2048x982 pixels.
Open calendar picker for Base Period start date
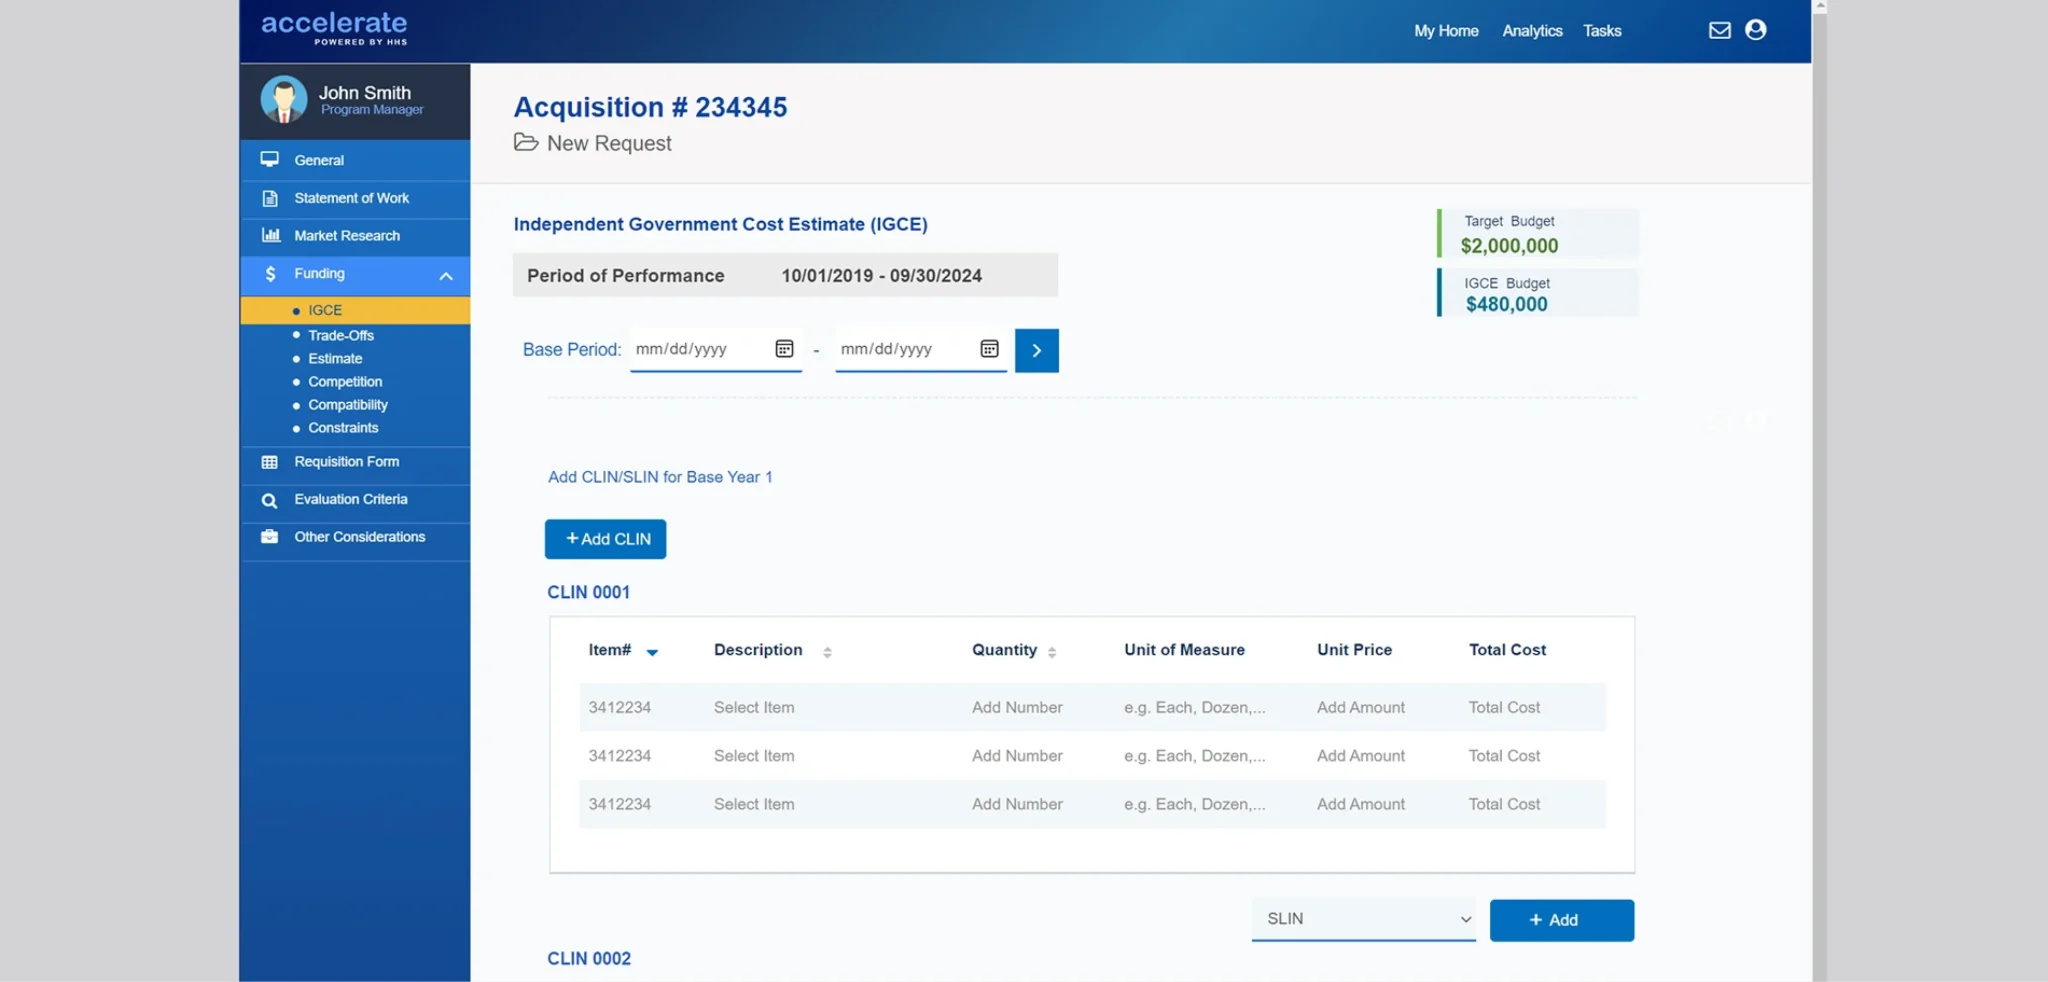tap(784, 349)
